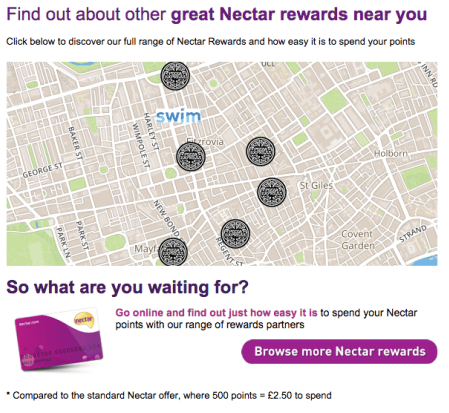Click the Holborn label on the map
This screenshot has height=413, width=449.
pyautogui.click(x=391, y=154)
